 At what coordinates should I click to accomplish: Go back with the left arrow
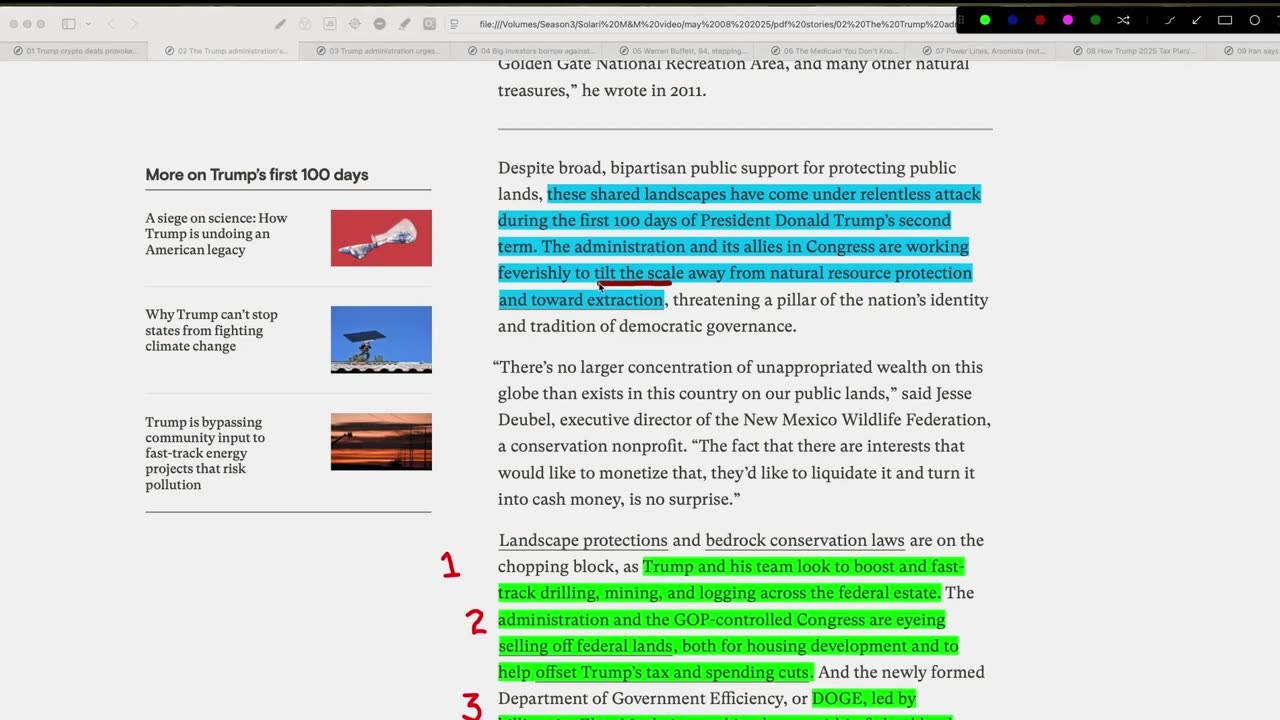tap(111, 24)
